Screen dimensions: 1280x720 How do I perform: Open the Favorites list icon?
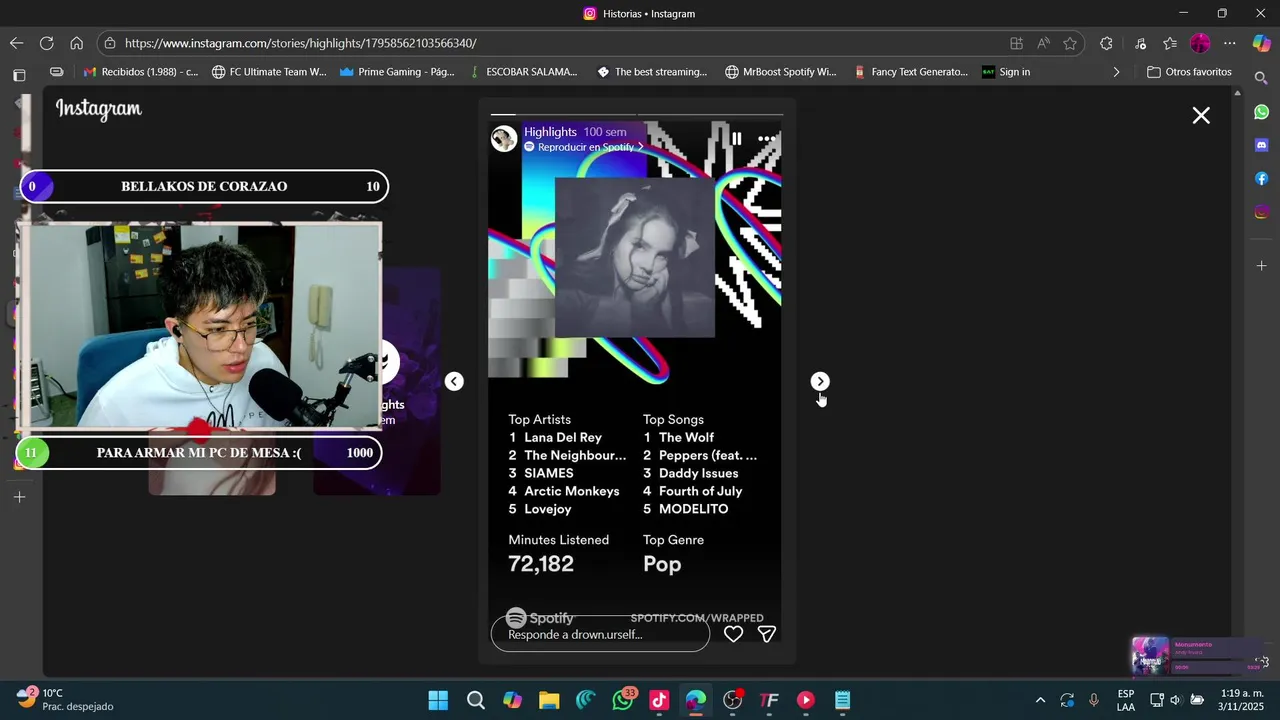[x=1170, y=43]
